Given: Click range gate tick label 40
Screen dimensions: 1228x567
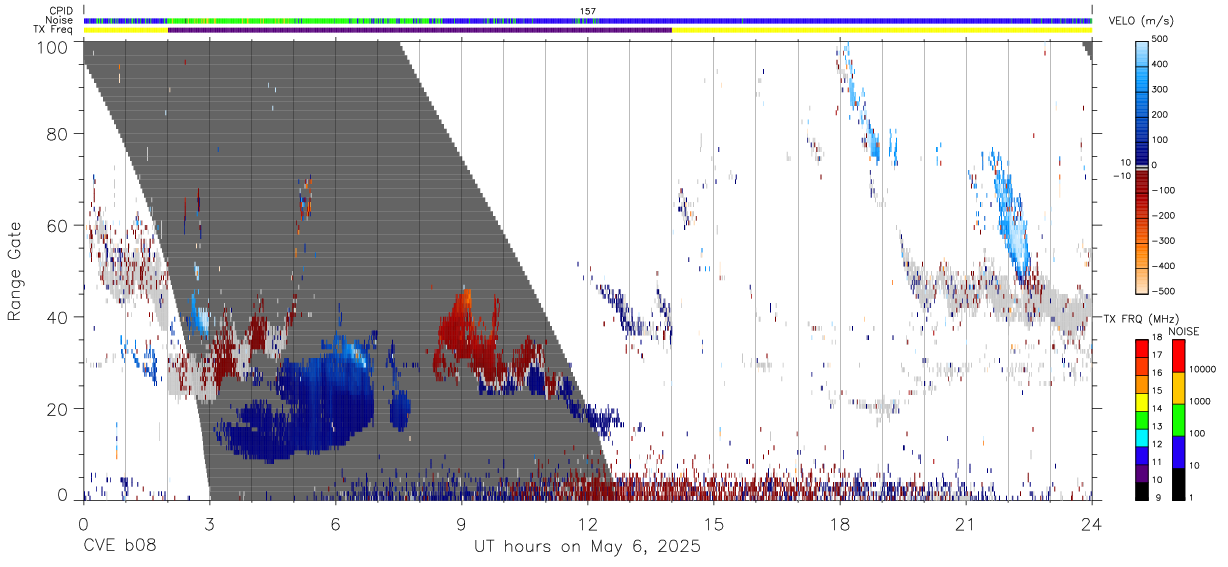Looking at the screenshot, I should click(x=59, y=318).
